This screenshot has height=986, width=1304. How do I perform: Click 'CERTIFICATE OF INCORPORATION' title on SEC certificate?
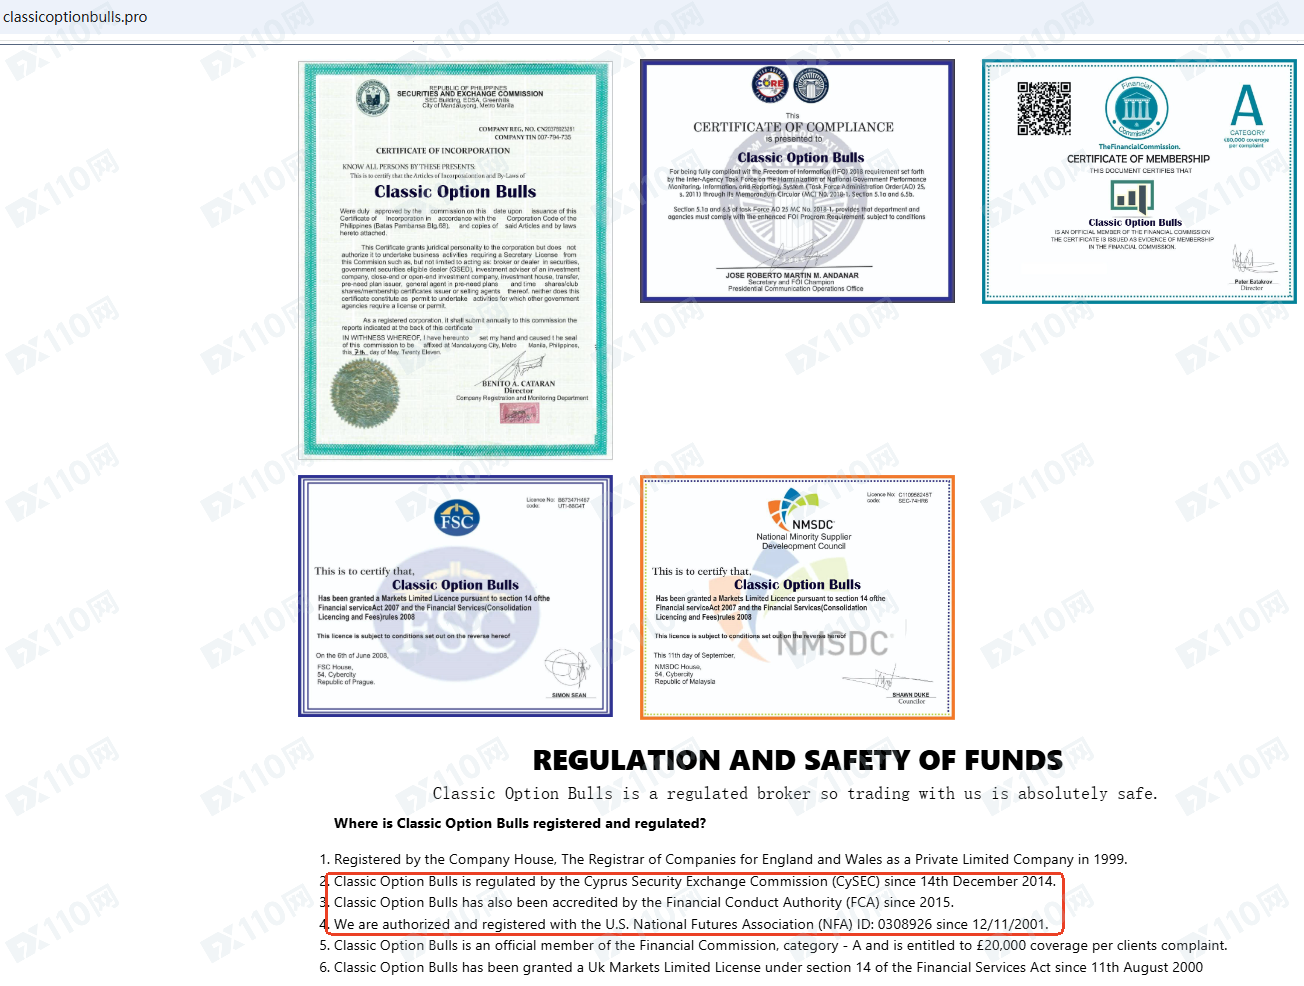443,151
